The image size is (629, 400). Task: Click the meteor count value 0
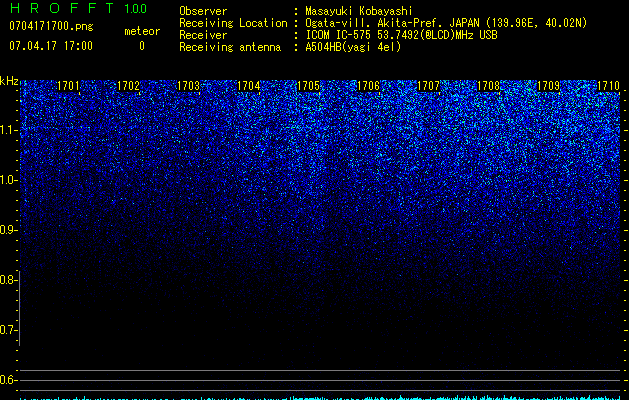point(142,46)
